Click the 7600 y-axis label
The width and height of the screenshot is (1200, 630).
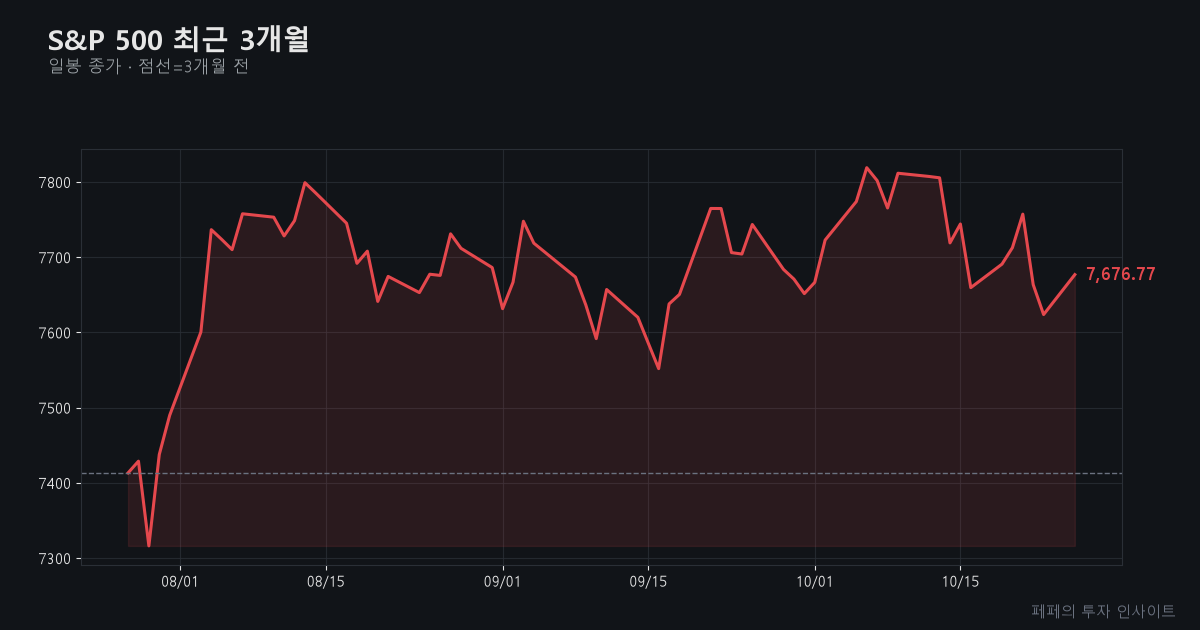[x=56, y=333]
